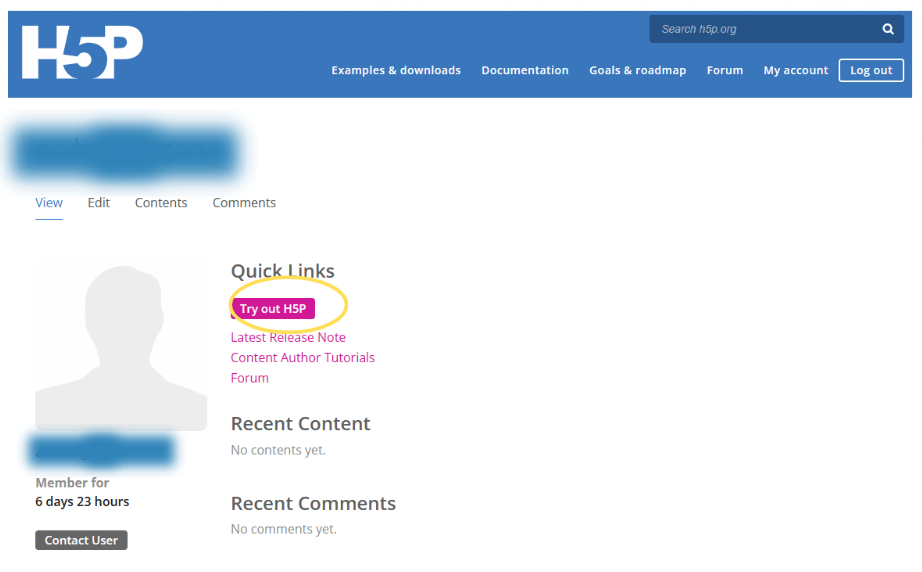Switch to the Contents tab
Screen dimensions: 922x572
161,203
